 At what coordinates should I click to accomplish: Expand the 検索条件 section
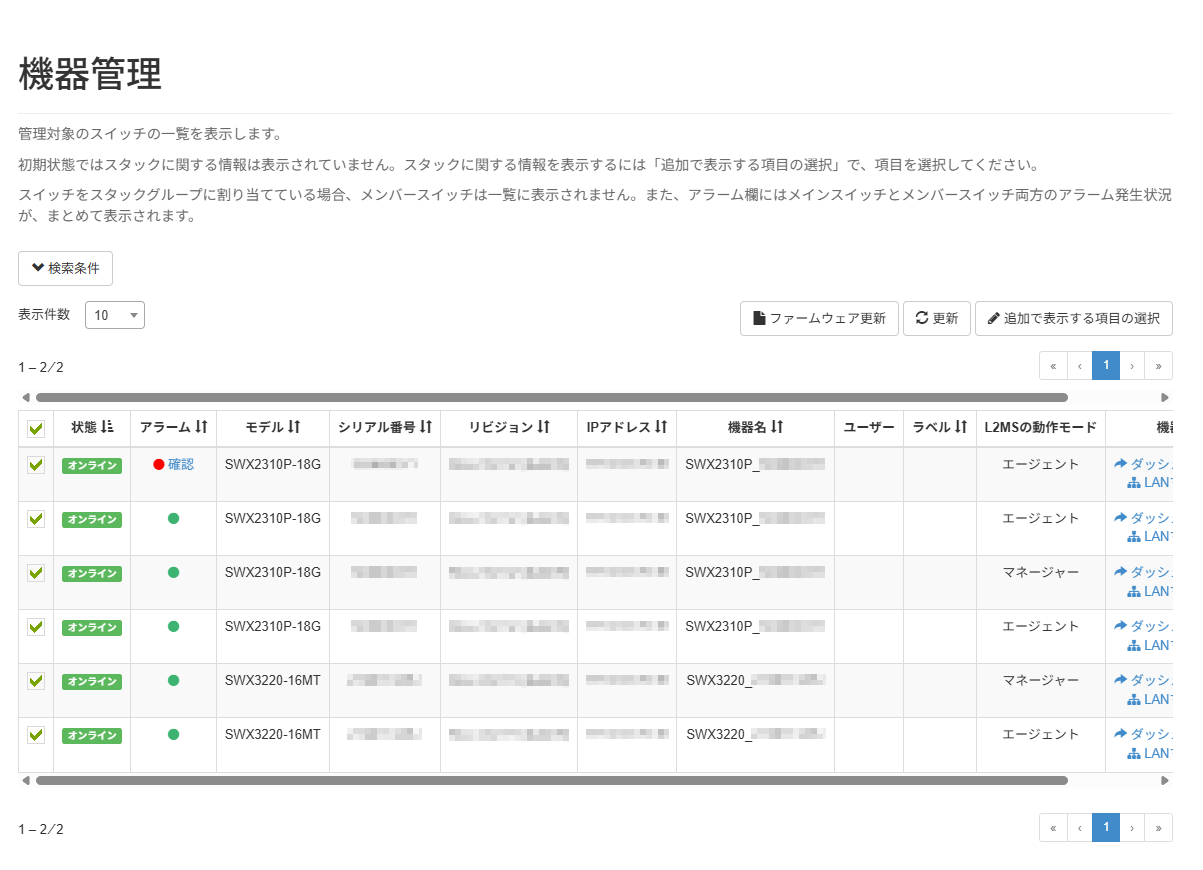point(65,268)
